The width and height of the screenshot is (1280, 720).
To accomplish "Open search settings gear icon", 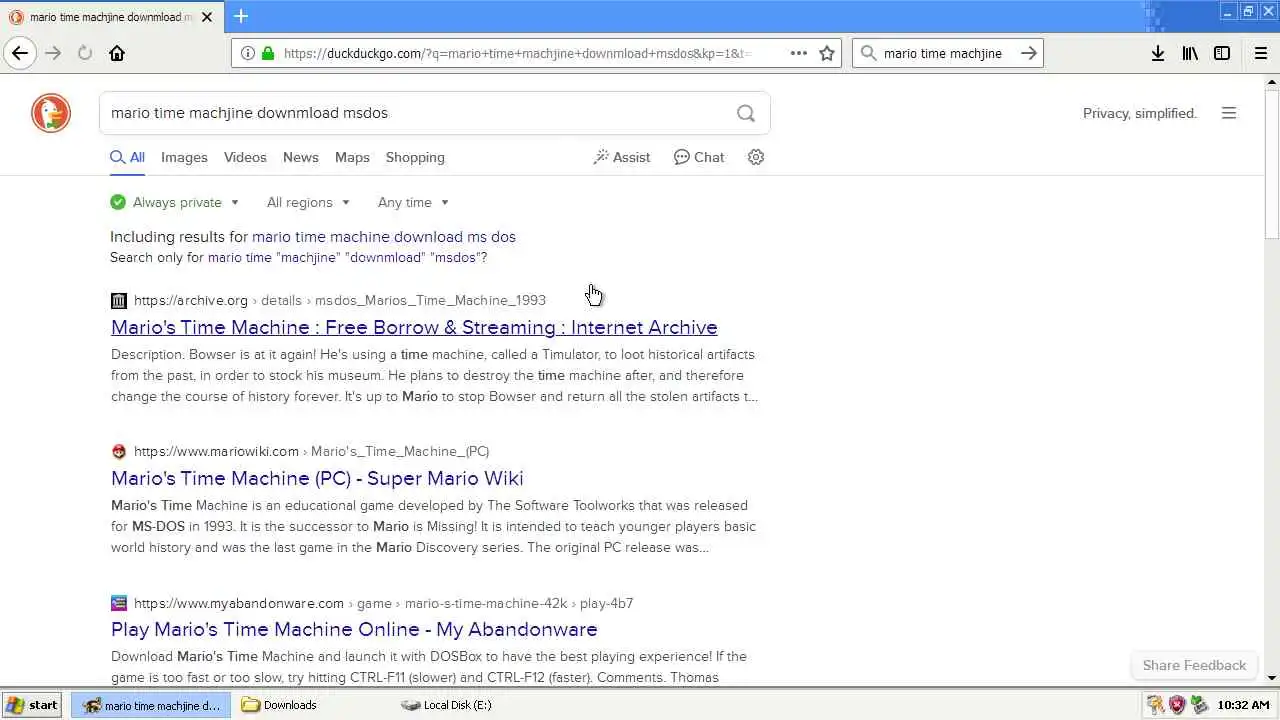I will (x=756, y=157).
